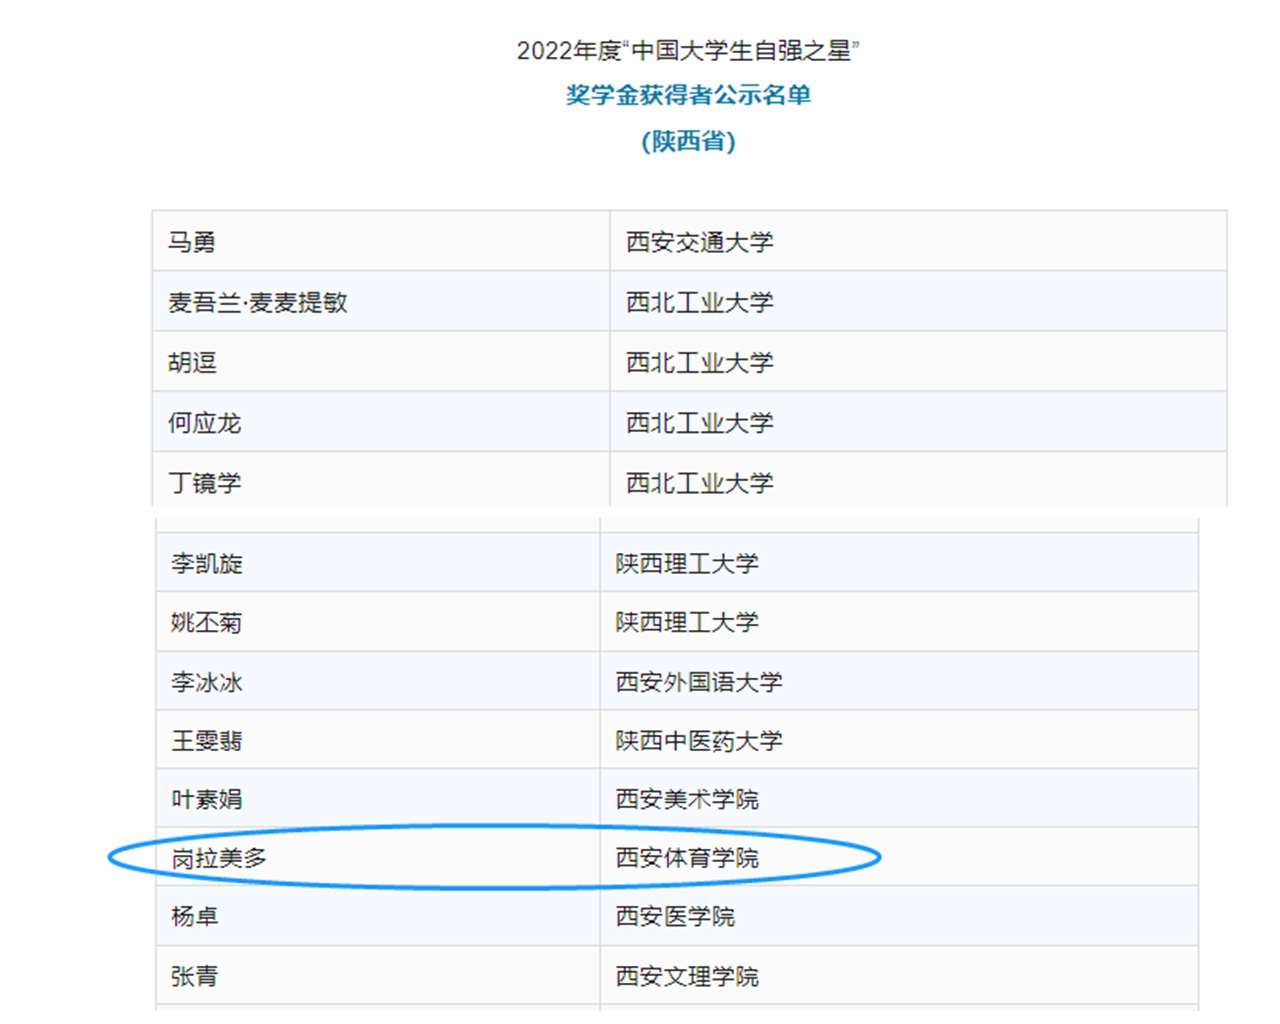
Task: Select the name cell 李凯旋
Action: click(x=206, y=563)
